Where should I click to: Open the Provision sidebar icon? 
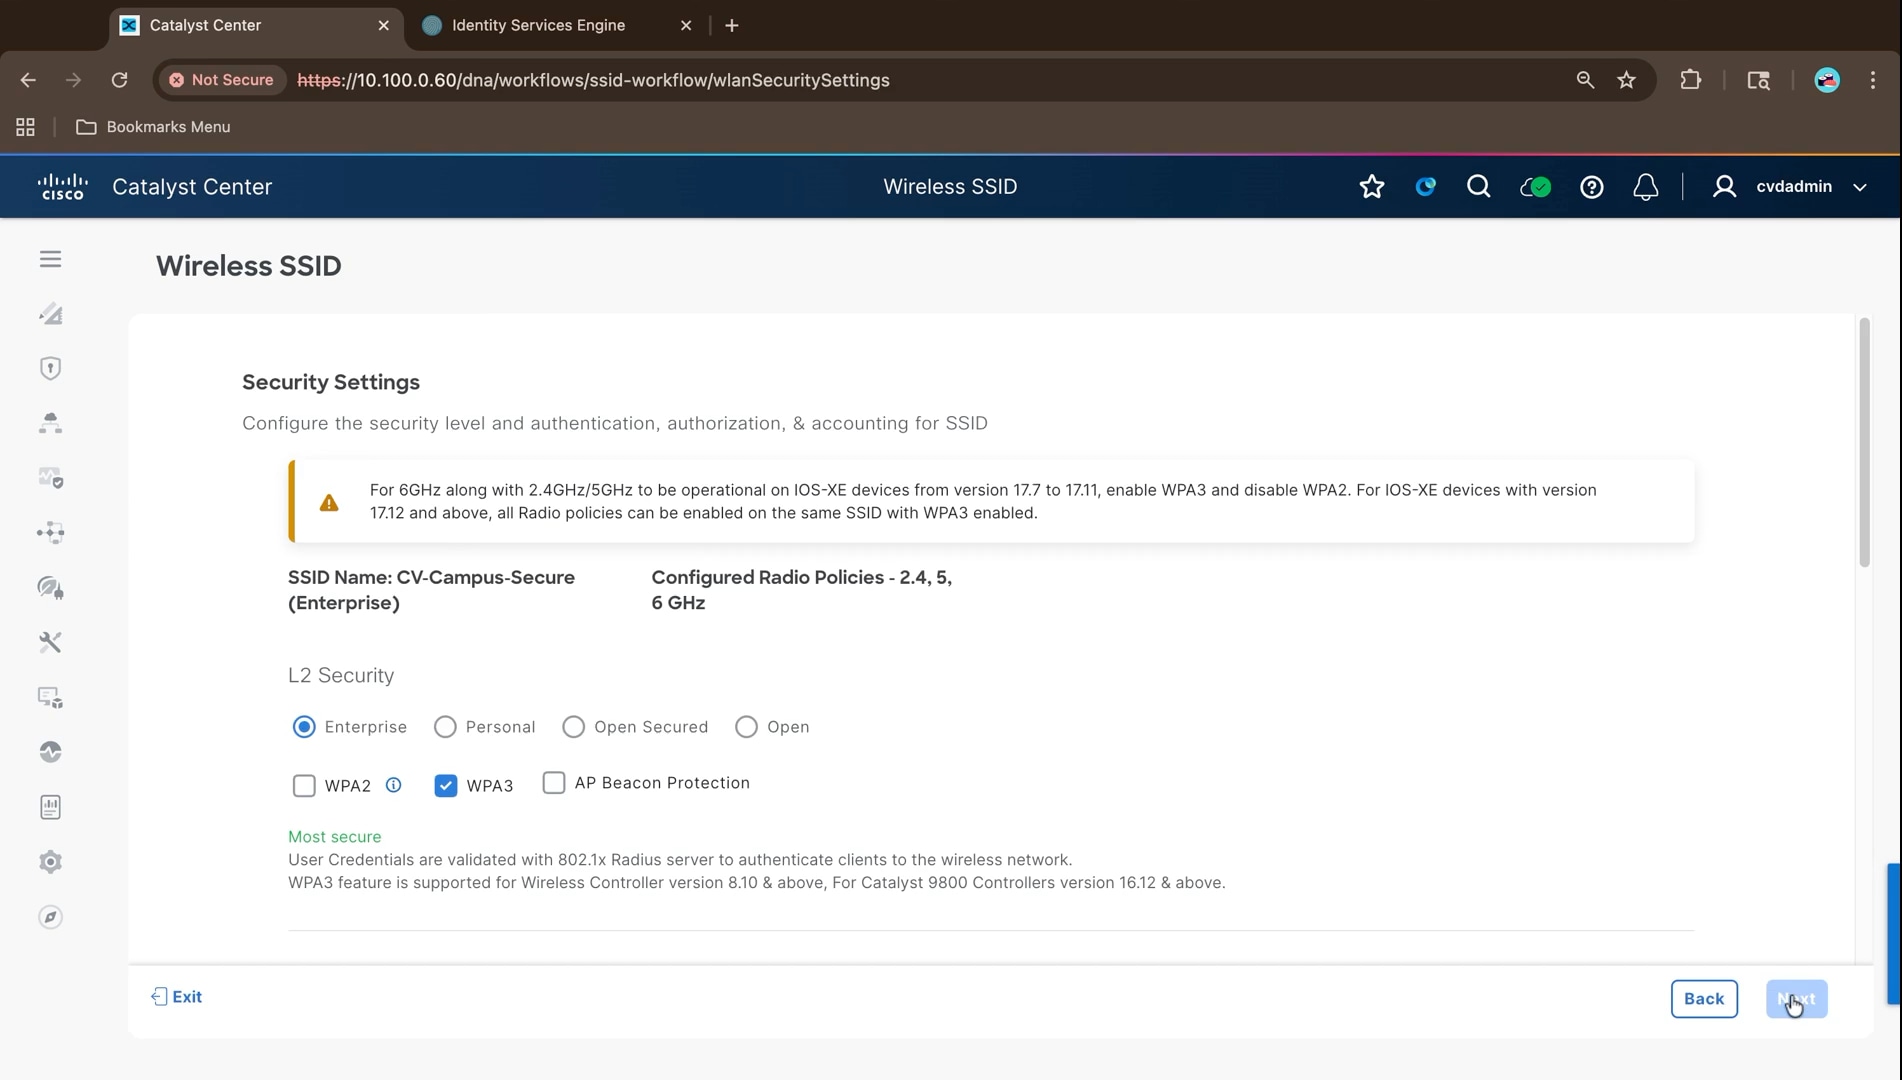click(50, 423)
